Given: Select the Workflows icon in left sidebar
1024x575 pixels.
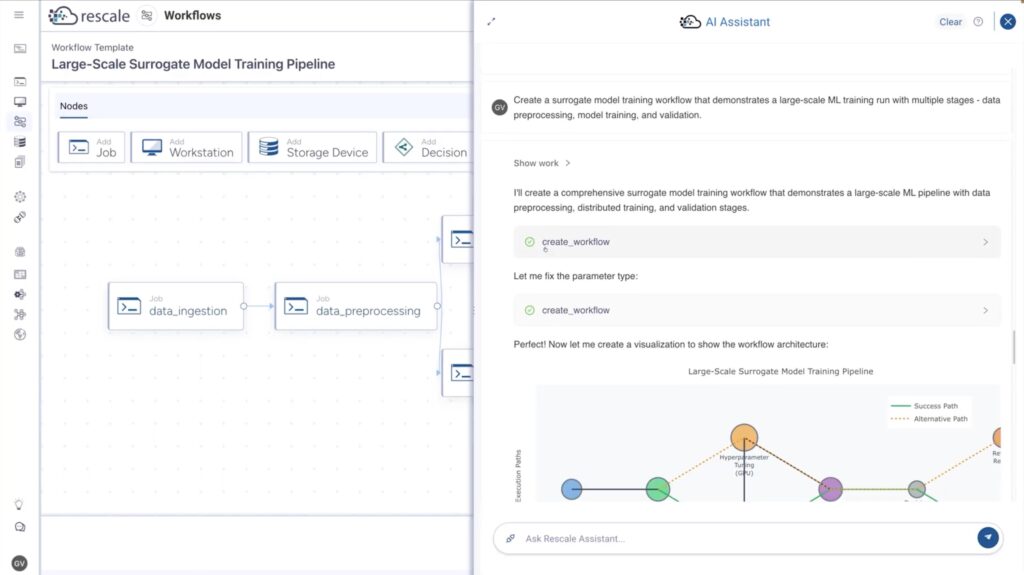Looking at the screenshot, I should coord(20,122).
